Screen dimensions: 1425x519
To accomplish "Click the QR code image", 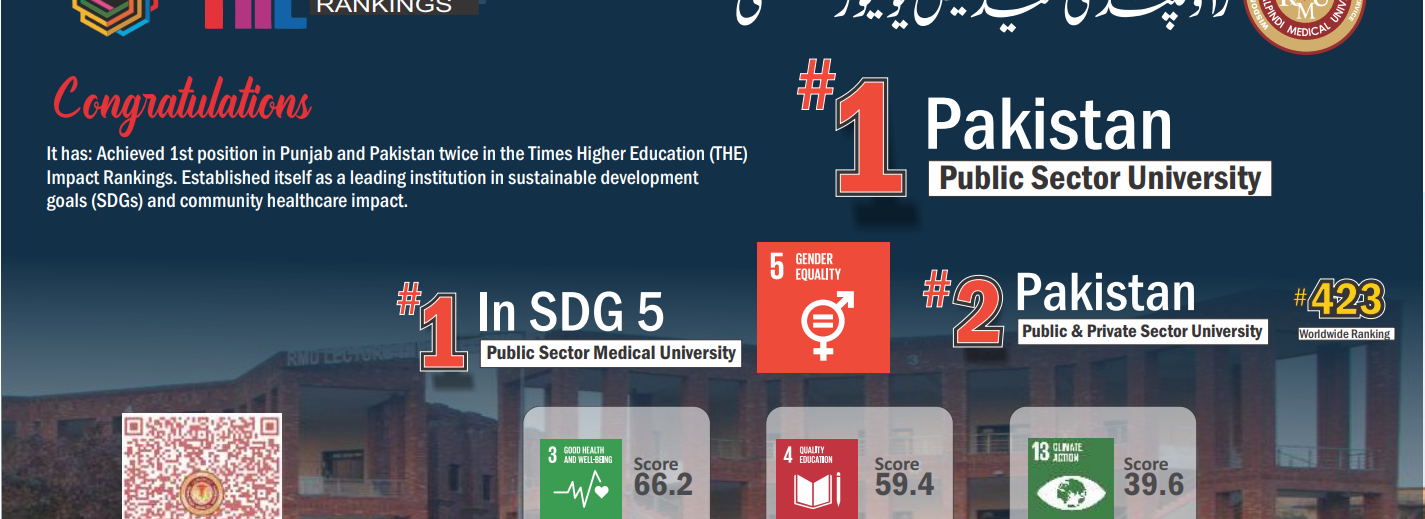I will point(203,467).
